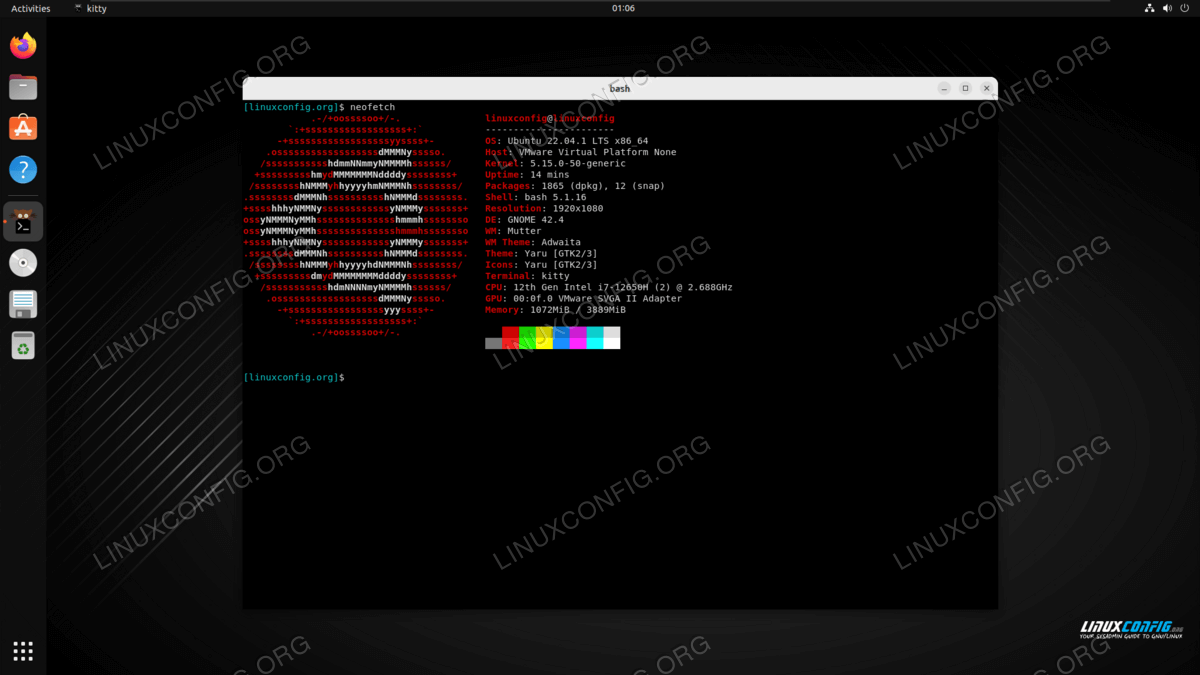Viewport: 1200px width, 675px height.
Task: Click the WM Theme line Adwaita
Action: [533, 242]
